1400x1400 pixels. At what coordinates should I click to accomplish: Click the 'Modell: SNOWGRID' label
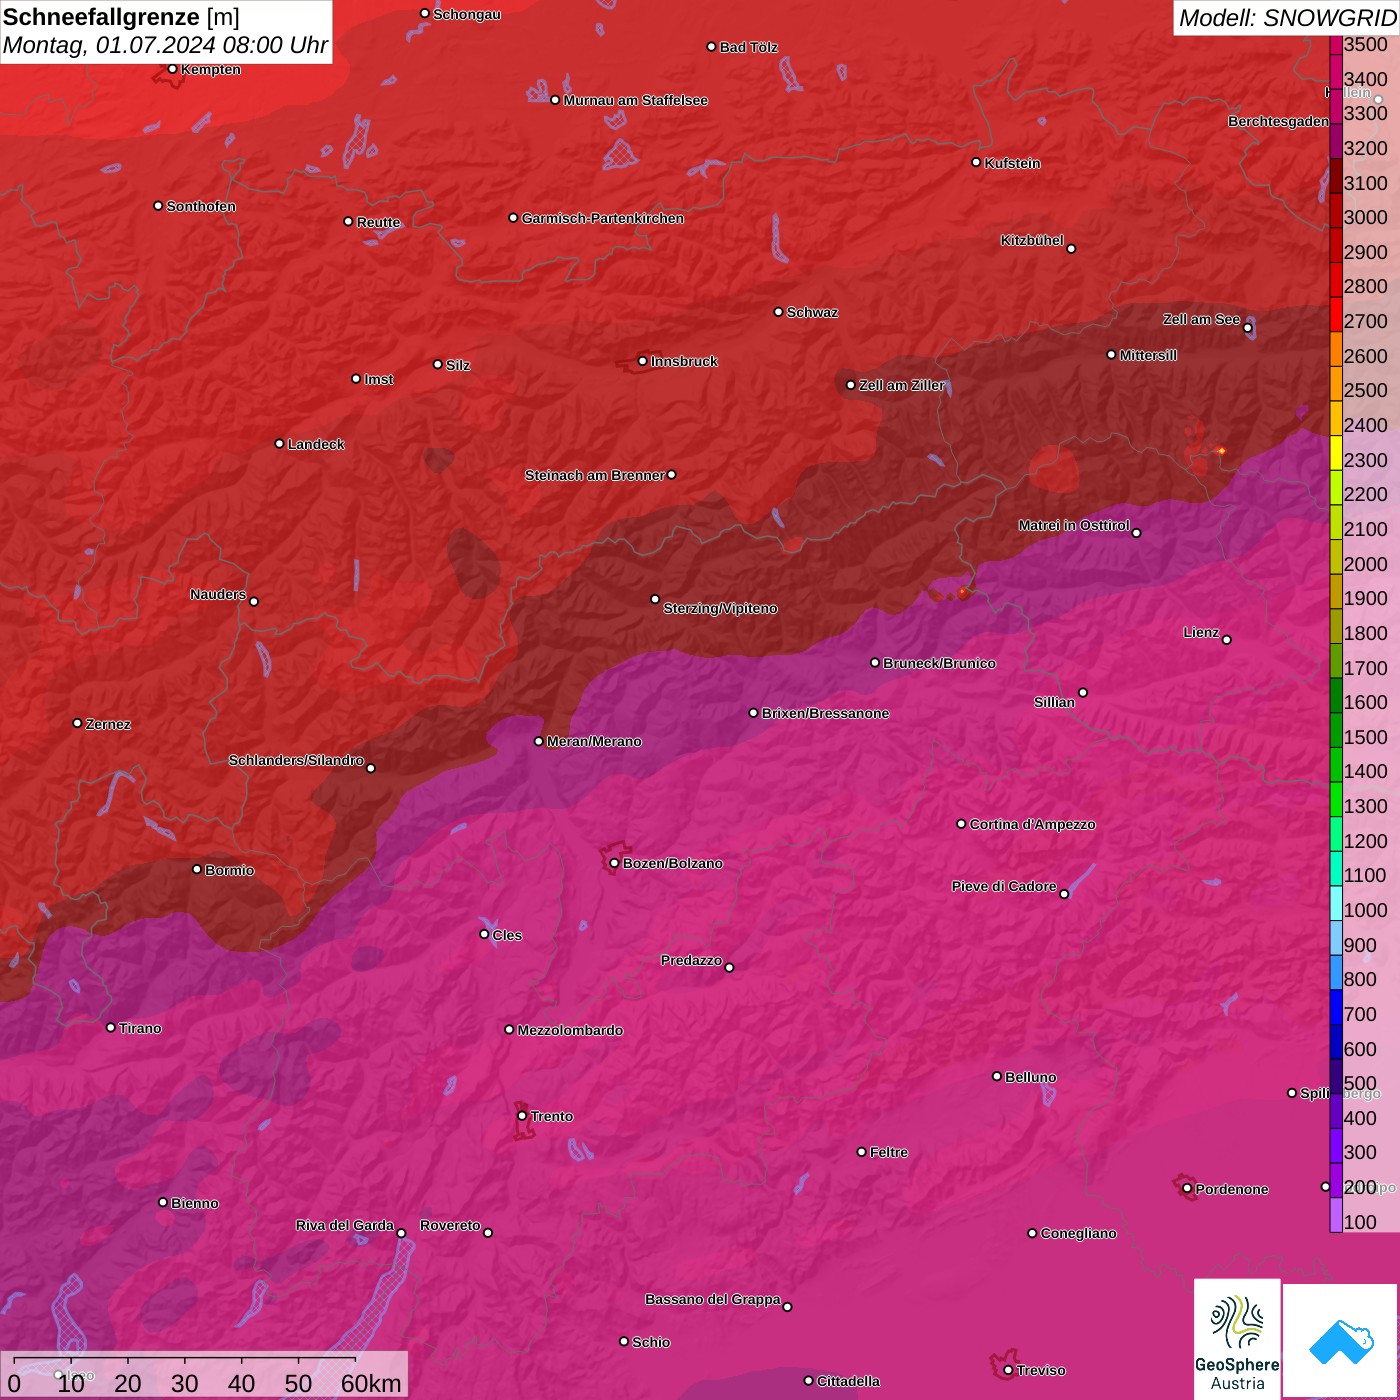click(x=1287, y=18)
